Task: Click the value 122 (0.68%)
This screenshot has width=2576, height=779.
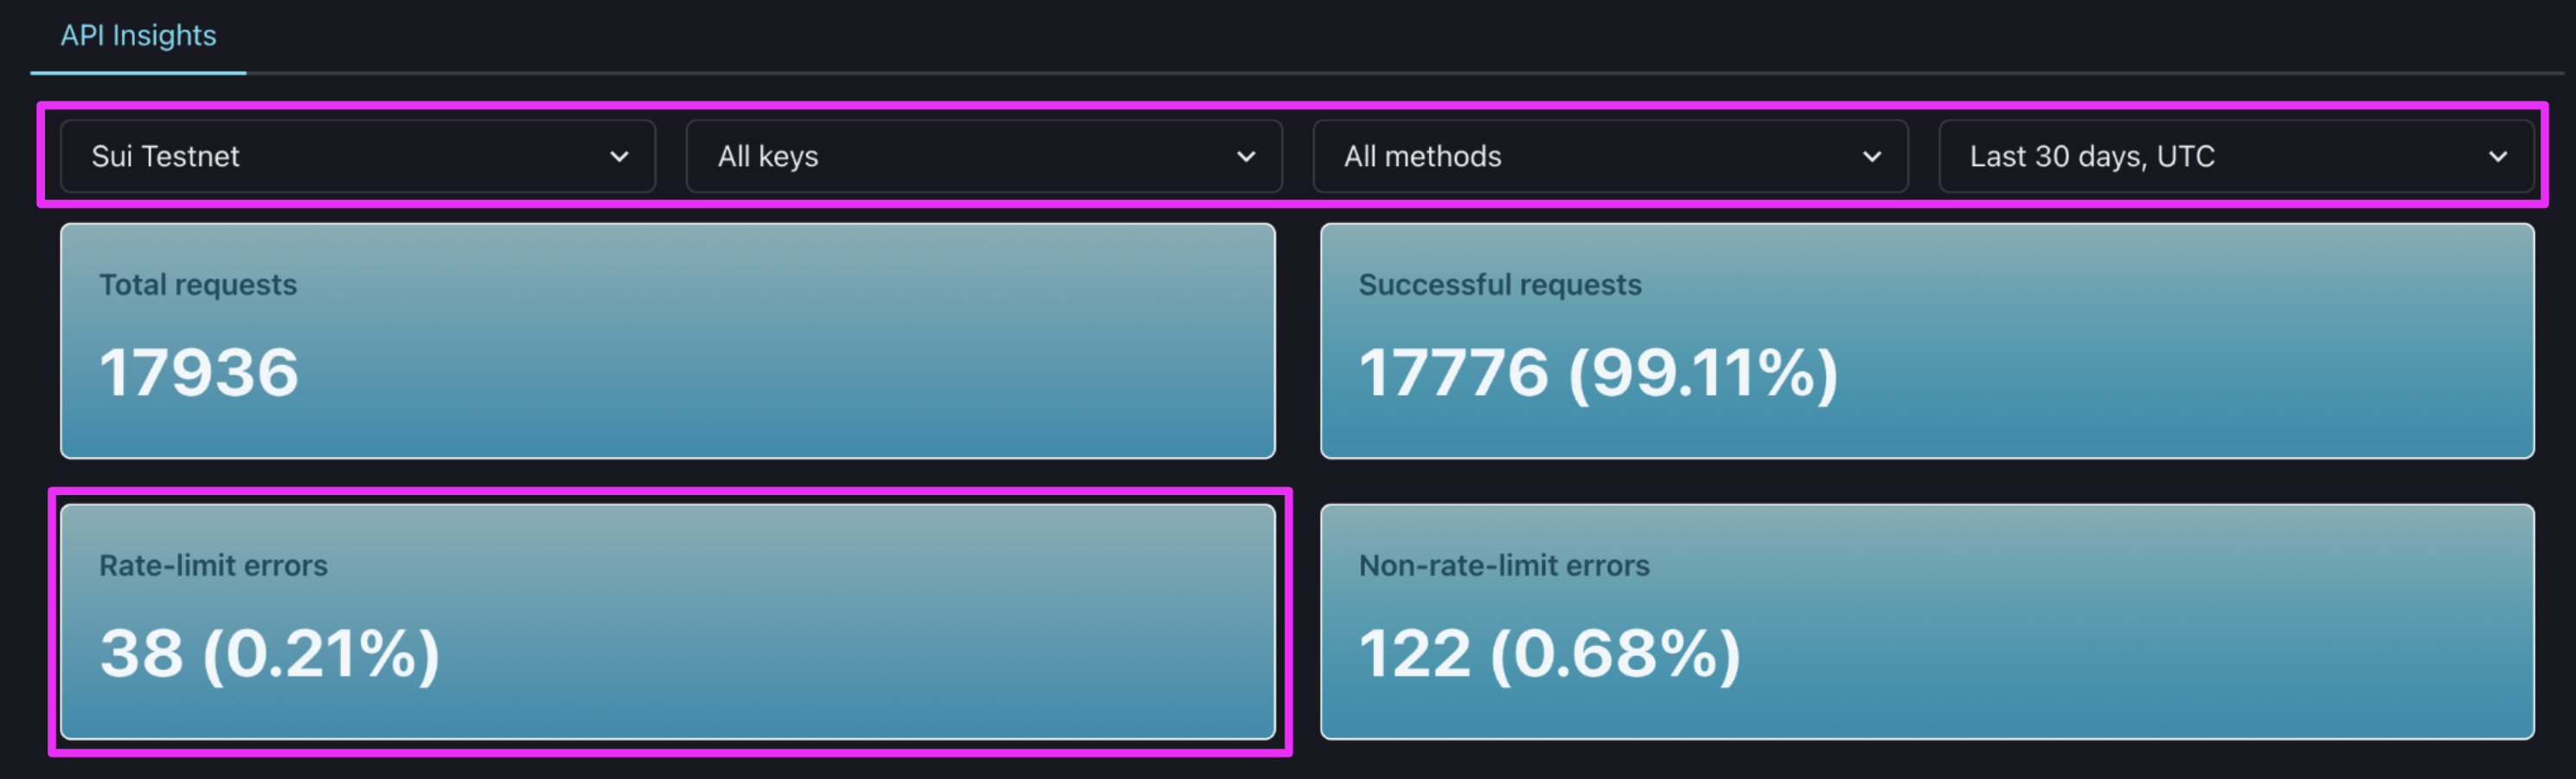Action: pos(1550,654)
